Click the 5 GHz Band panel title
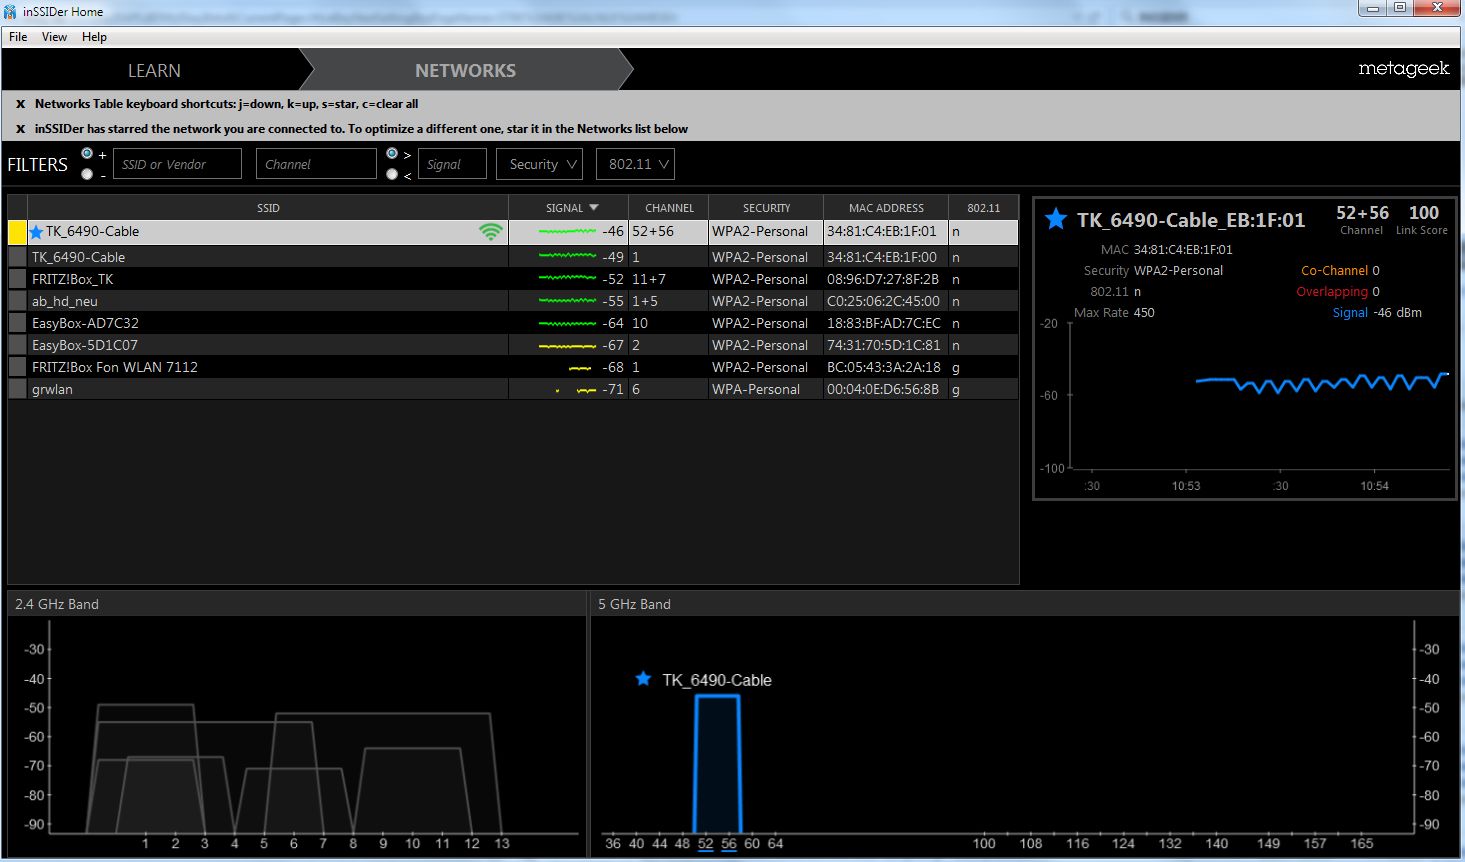Image resolution: width=1465 pixels, height=862 pixels. click(634, 604)
